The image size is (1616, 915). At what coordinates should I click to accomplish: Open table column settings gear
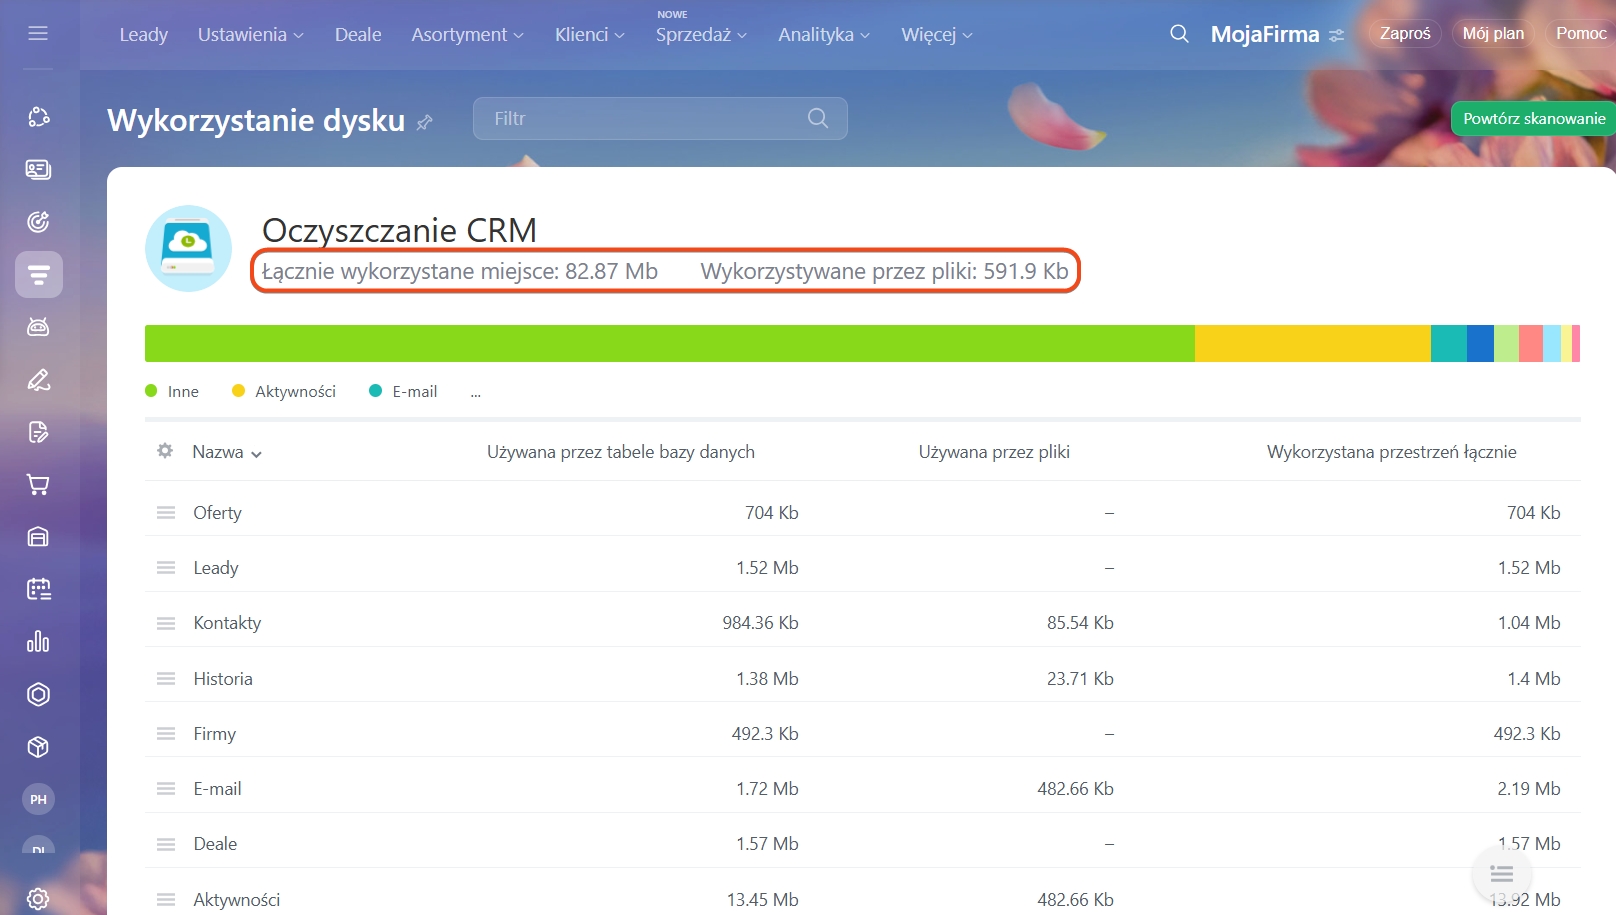tap(165, 451)
